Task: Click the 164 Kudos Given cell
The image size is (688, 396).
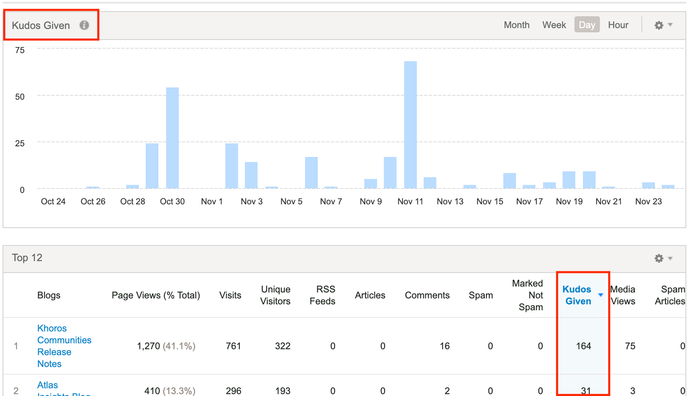Action: click(584, 346)
